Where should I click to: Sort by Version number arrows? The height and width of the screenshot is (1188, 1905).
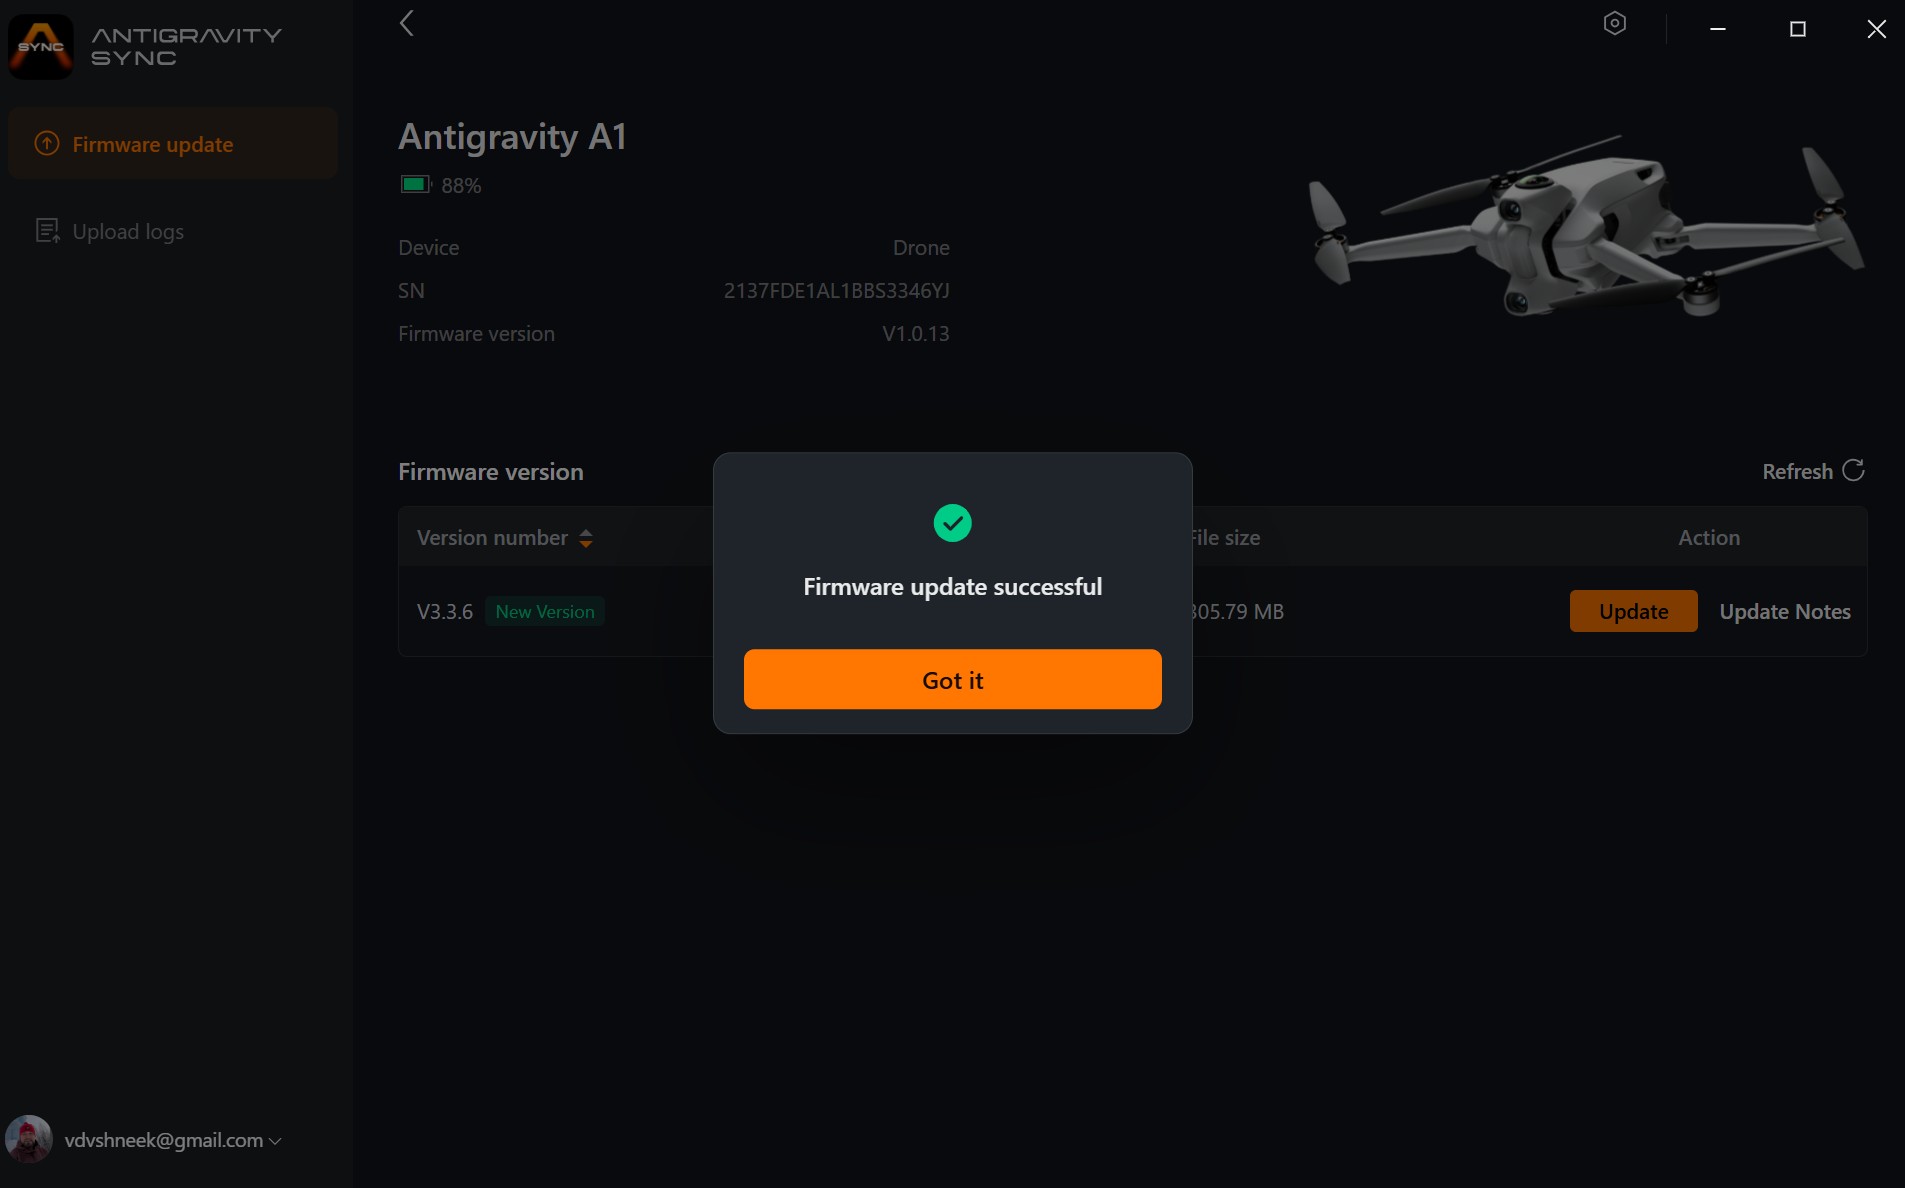586,538
